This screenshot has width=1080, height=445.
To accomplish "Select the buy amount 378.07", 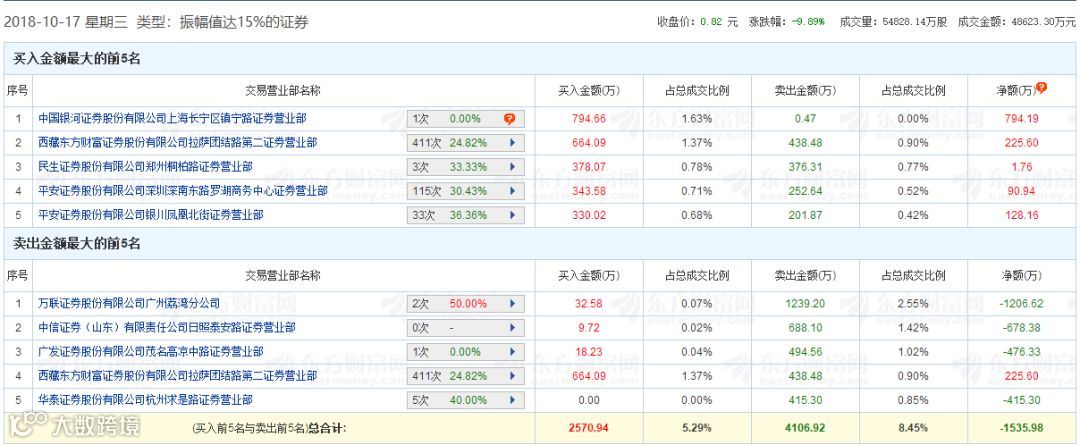I will point(589,167).
